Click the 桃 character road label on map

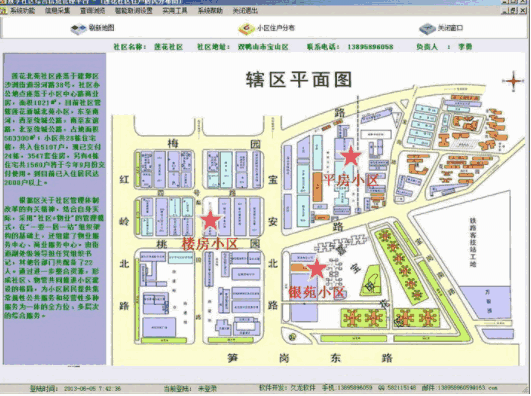click(x=162, y=244)
